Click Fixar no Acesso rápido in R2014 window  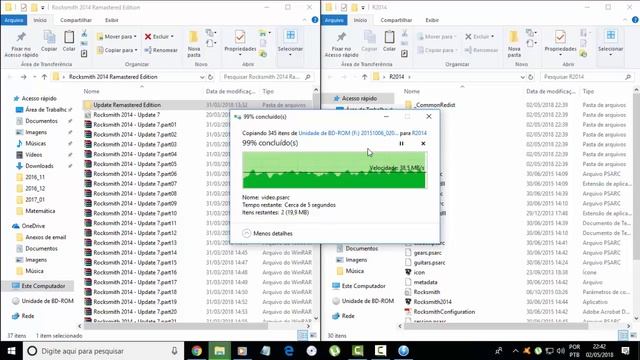click(x=342, y=44)
